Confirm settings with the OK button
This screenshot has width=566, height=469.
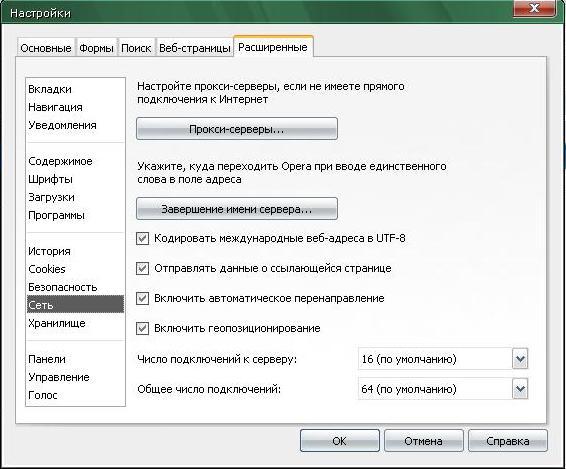pyautogui.click(x=340, y=441)
